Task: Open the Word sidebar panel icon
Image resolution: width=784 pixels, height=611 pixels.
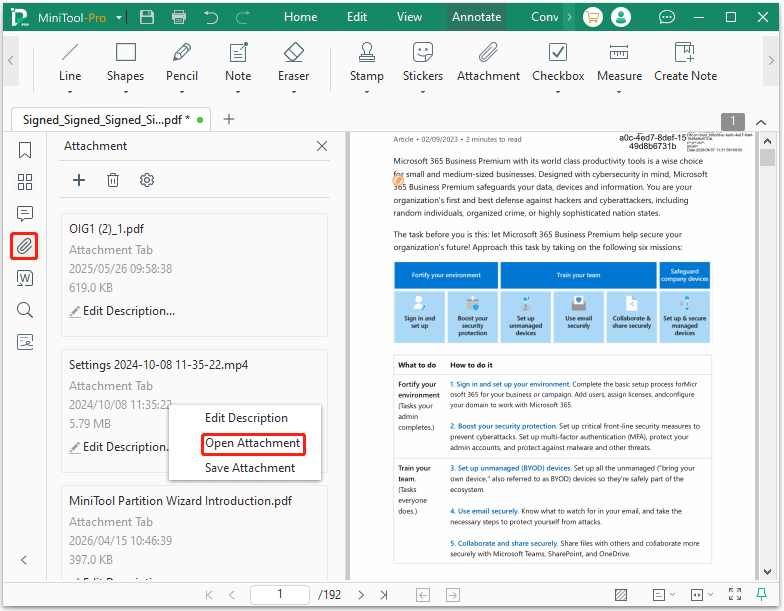Action: 25,278
